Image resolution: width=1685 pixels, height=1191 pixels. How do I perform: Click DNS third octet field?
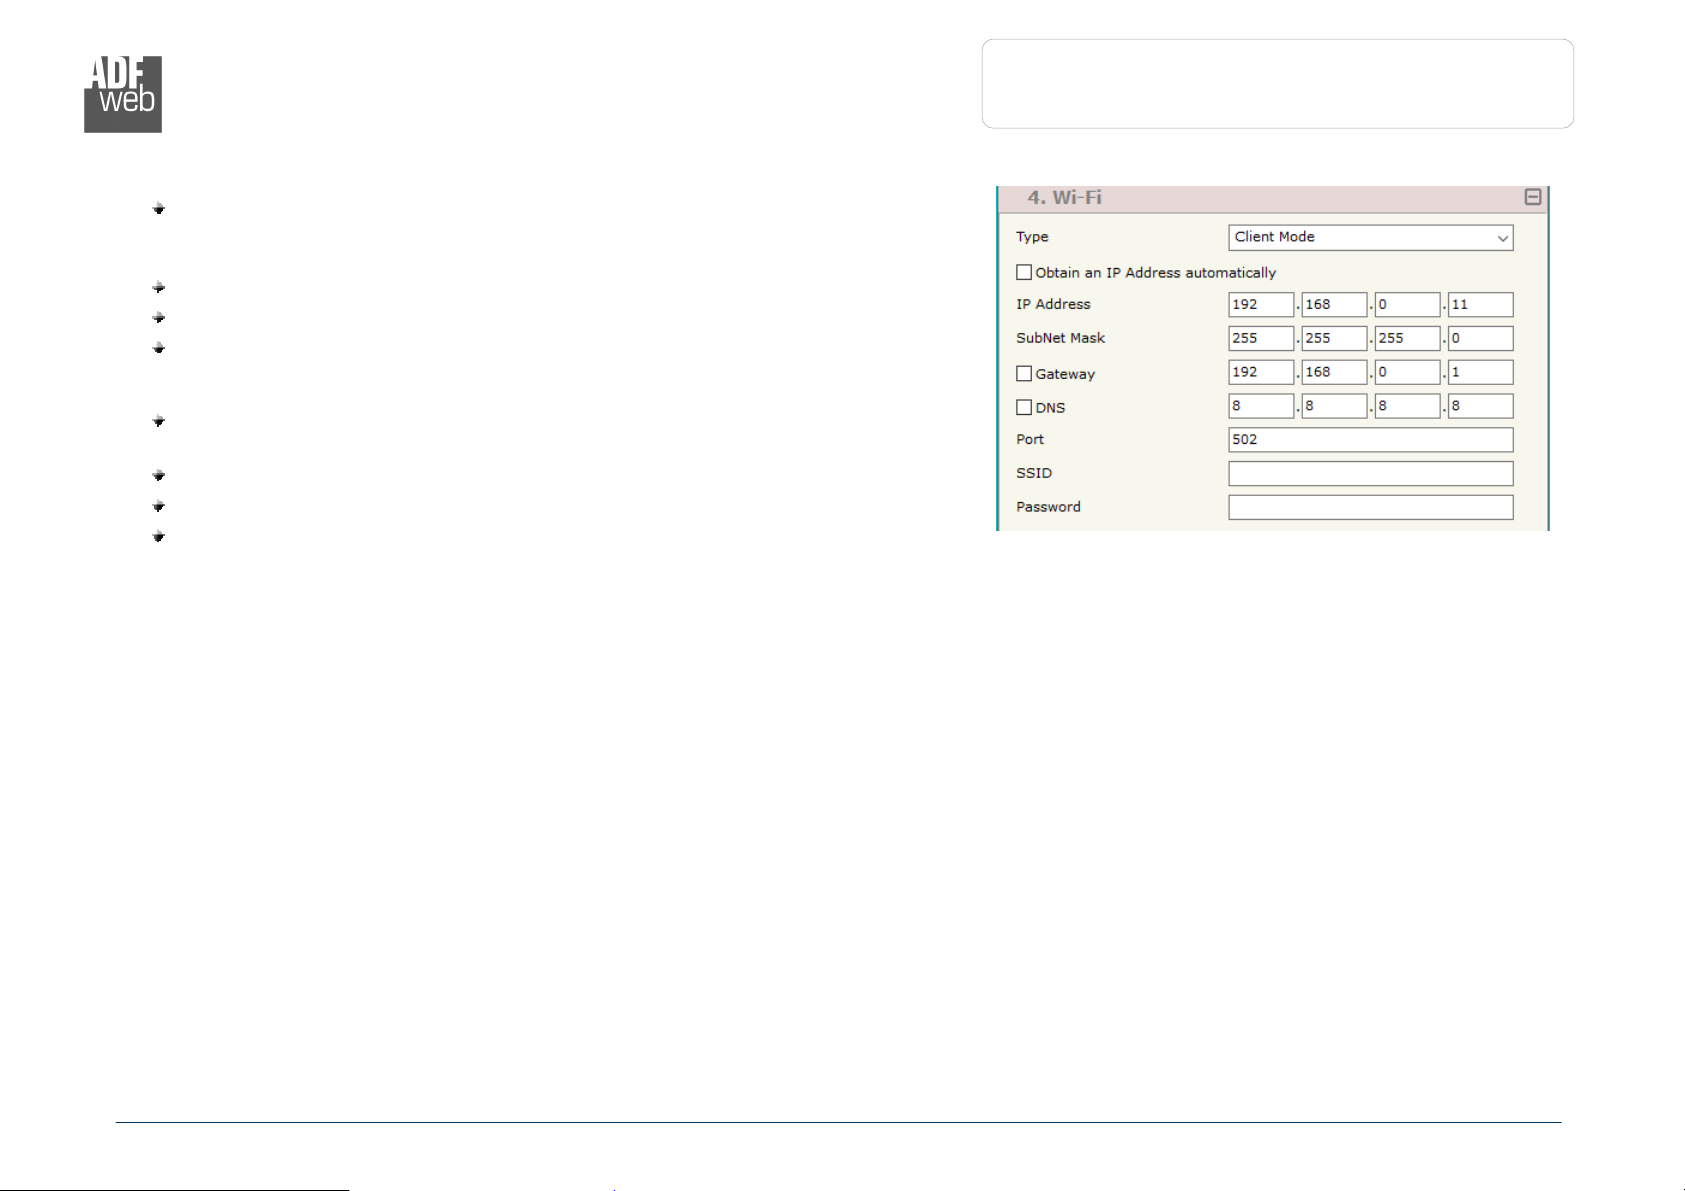click(x=1407, y=406)
